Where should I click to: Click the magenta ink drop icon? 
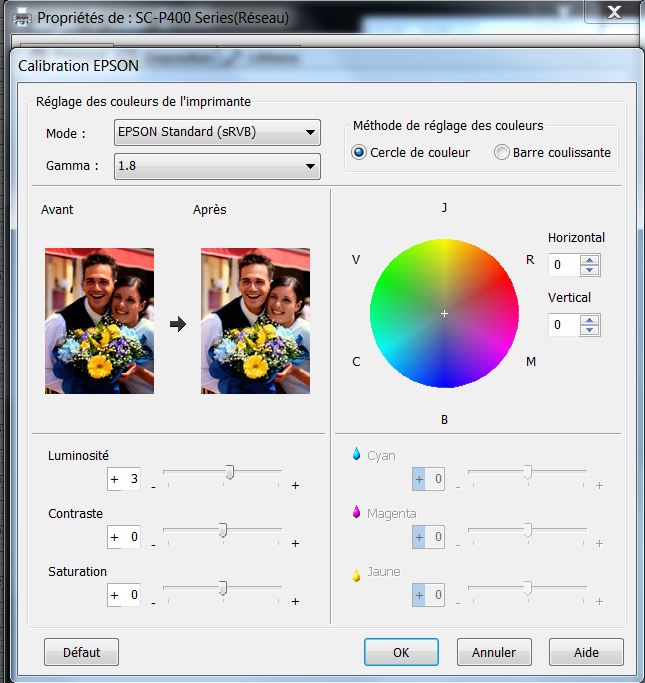tap(356, 512)
